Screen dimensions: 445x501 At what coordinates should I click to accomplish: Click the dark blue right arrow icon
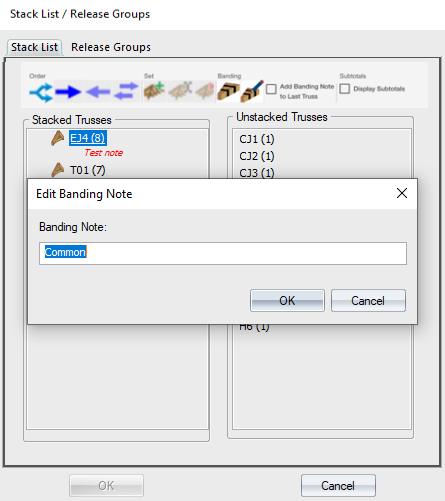[68, 92]
